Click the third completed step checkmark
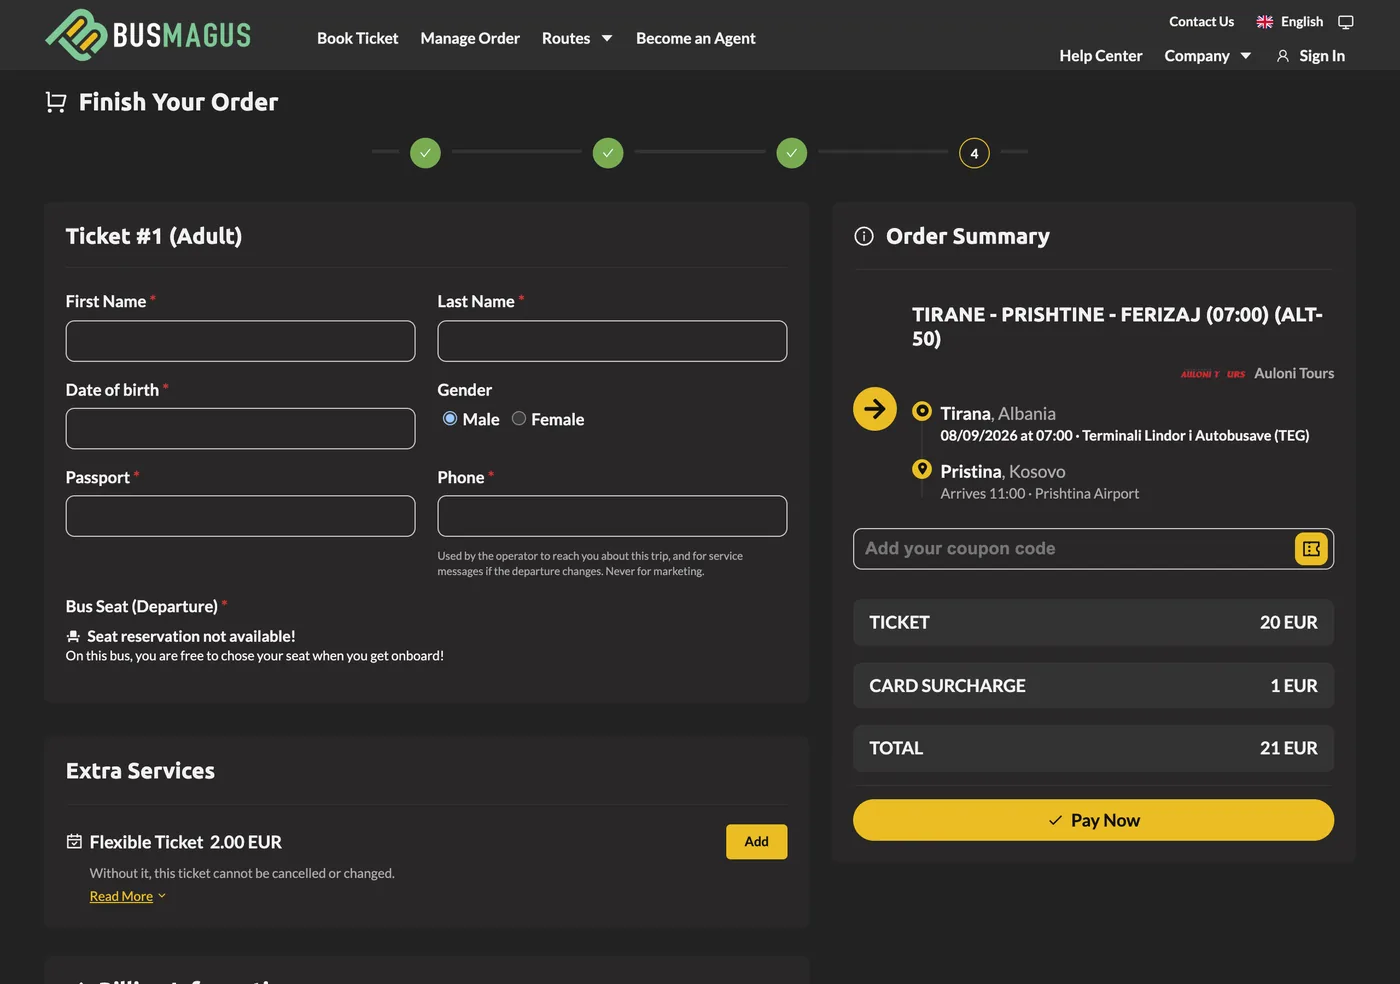The height and width of the screenshot is (984, 1400). 792,153
